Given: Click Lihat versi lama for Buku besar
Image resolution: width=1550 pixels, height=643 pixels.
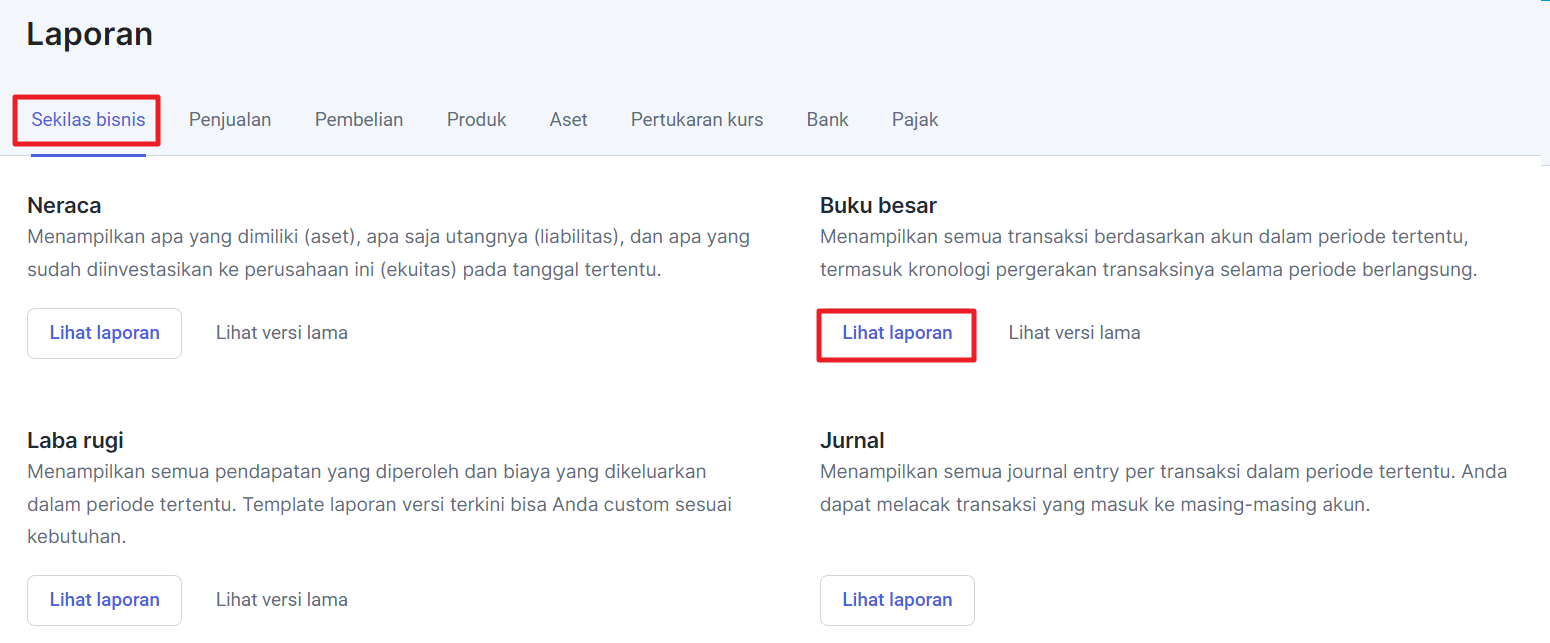Looking at the screenshot, I should [x=1074, y=333].
